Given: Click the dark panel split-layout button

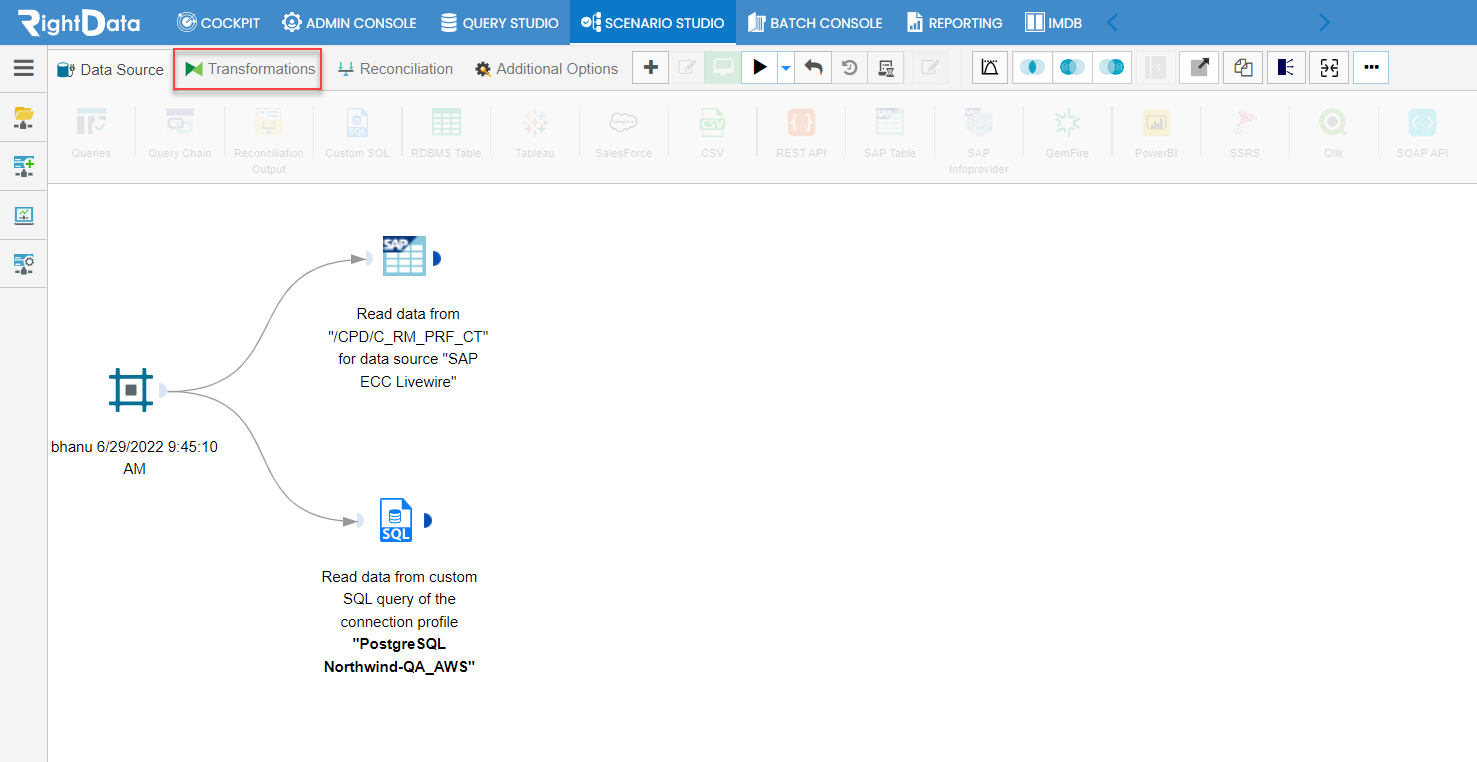Looking at the screenshot, I should pos(1286,68).
